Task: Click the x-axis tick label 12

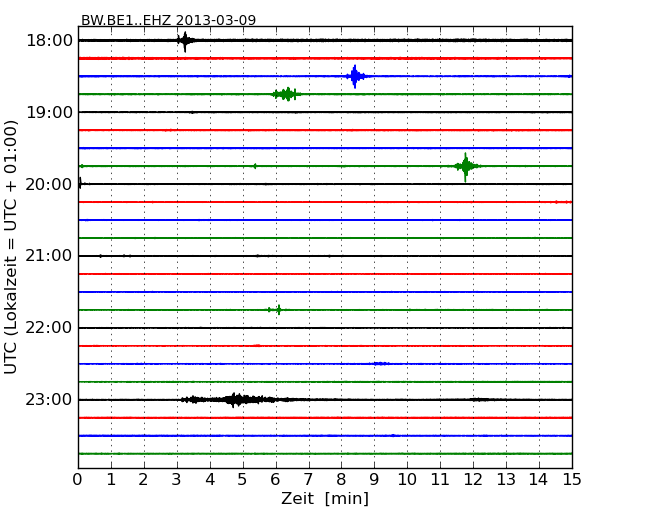Action: coord(473,480)
